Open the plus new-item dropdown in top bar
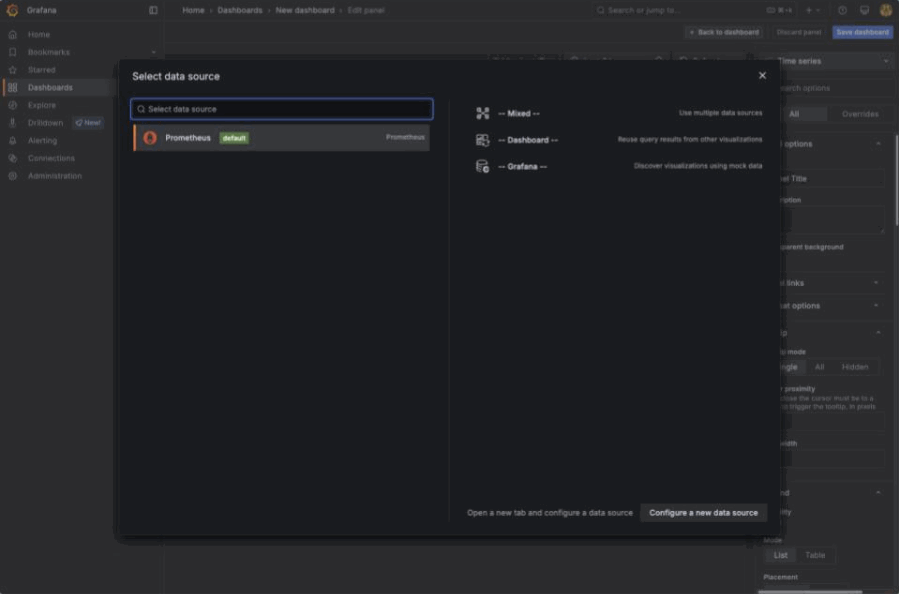Screen dimensions: 899x594 (812, 10)
